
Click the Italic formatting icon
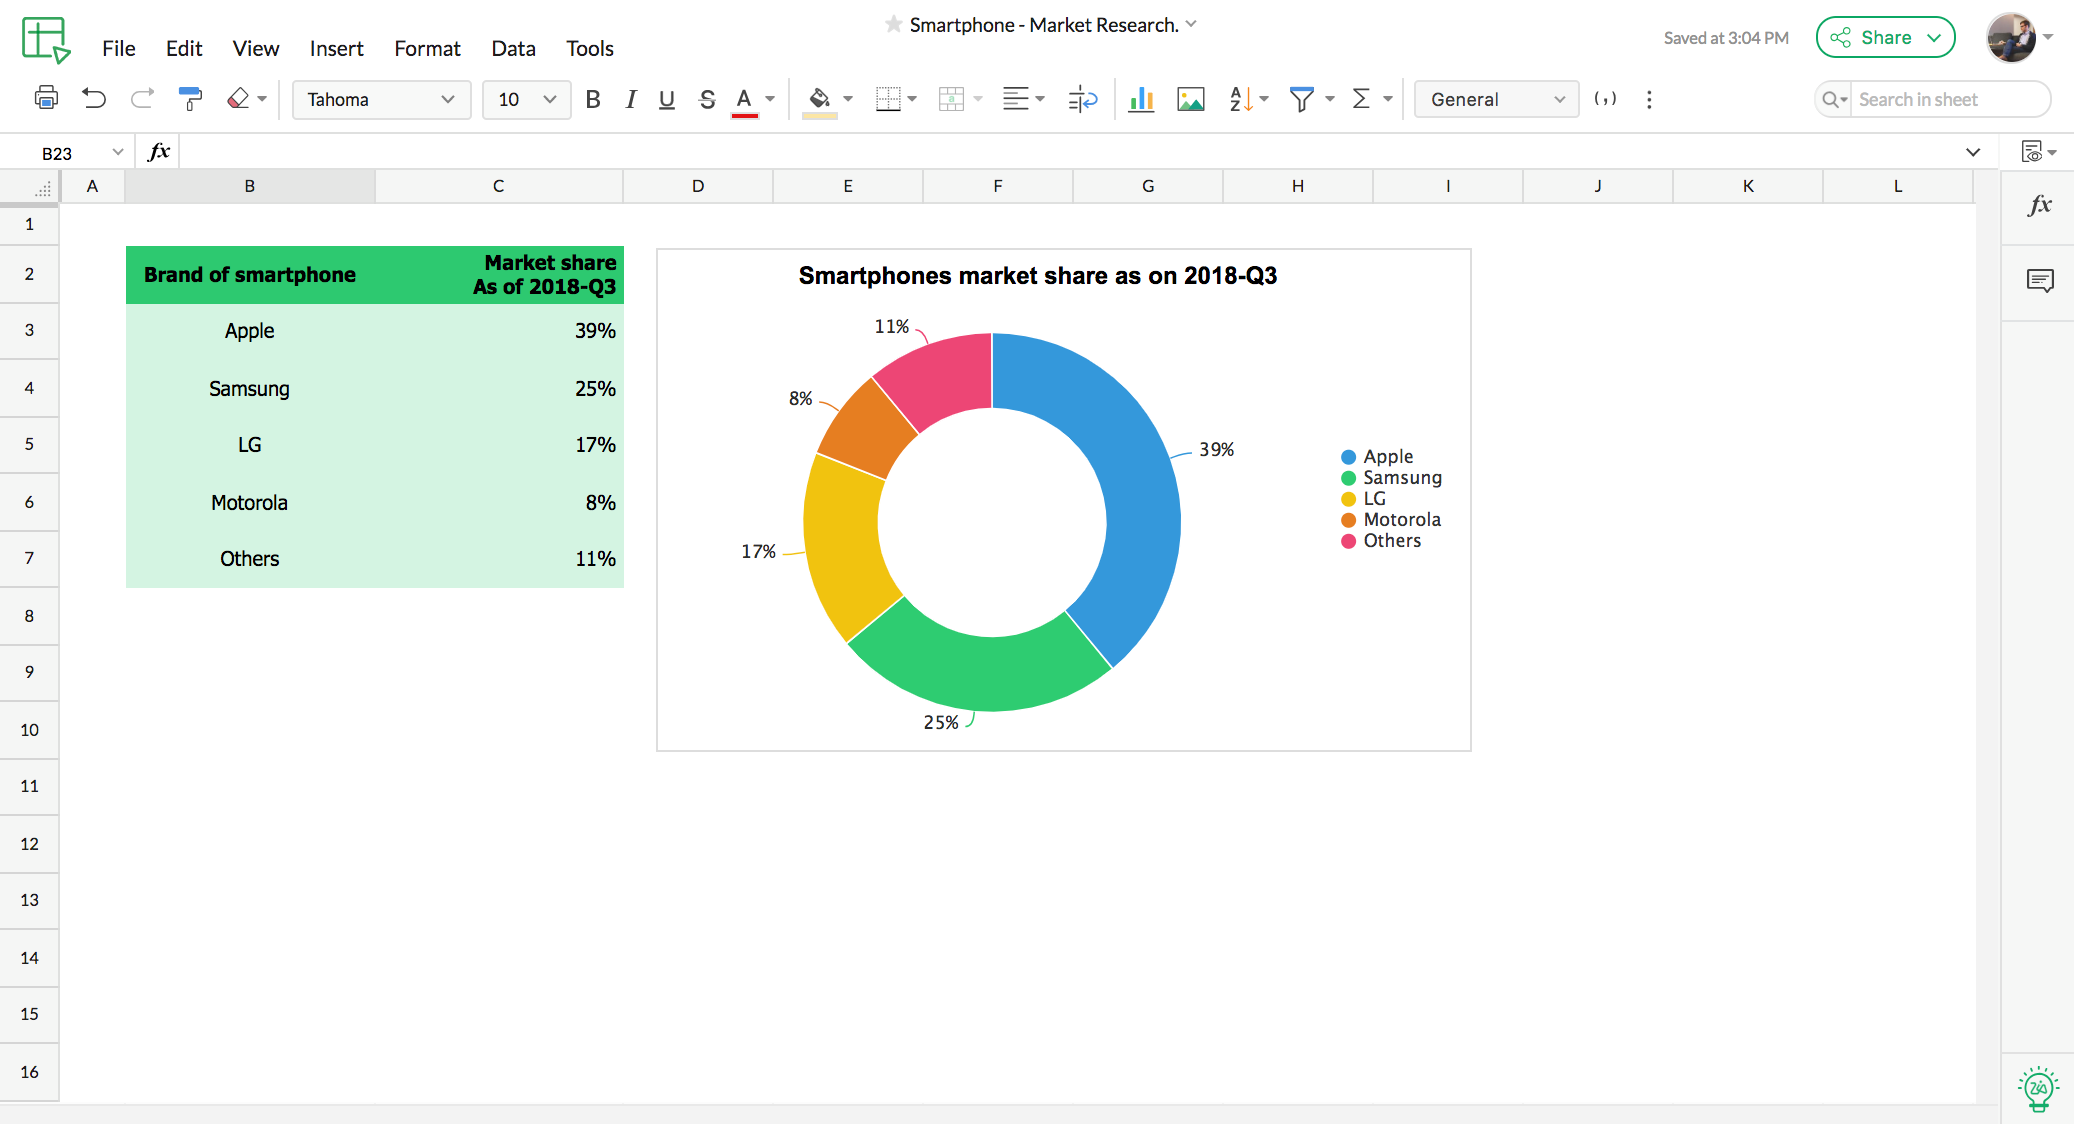tap(628, 100)
